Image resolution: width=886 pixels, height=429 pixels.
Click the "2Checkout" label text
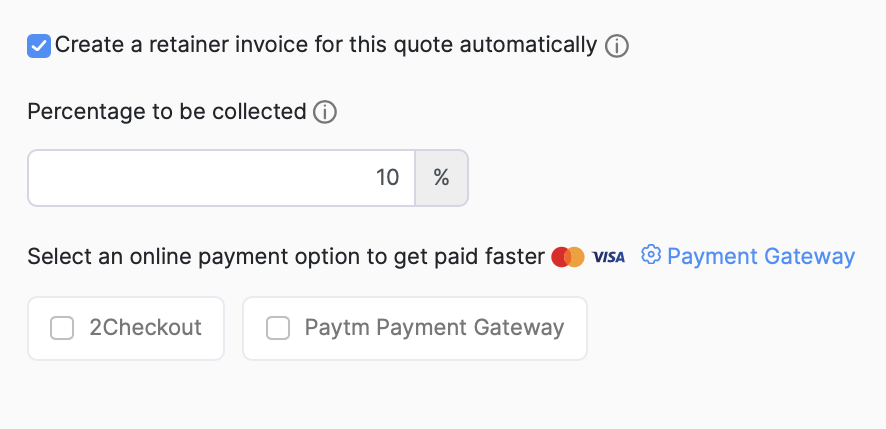click(145, 328)
